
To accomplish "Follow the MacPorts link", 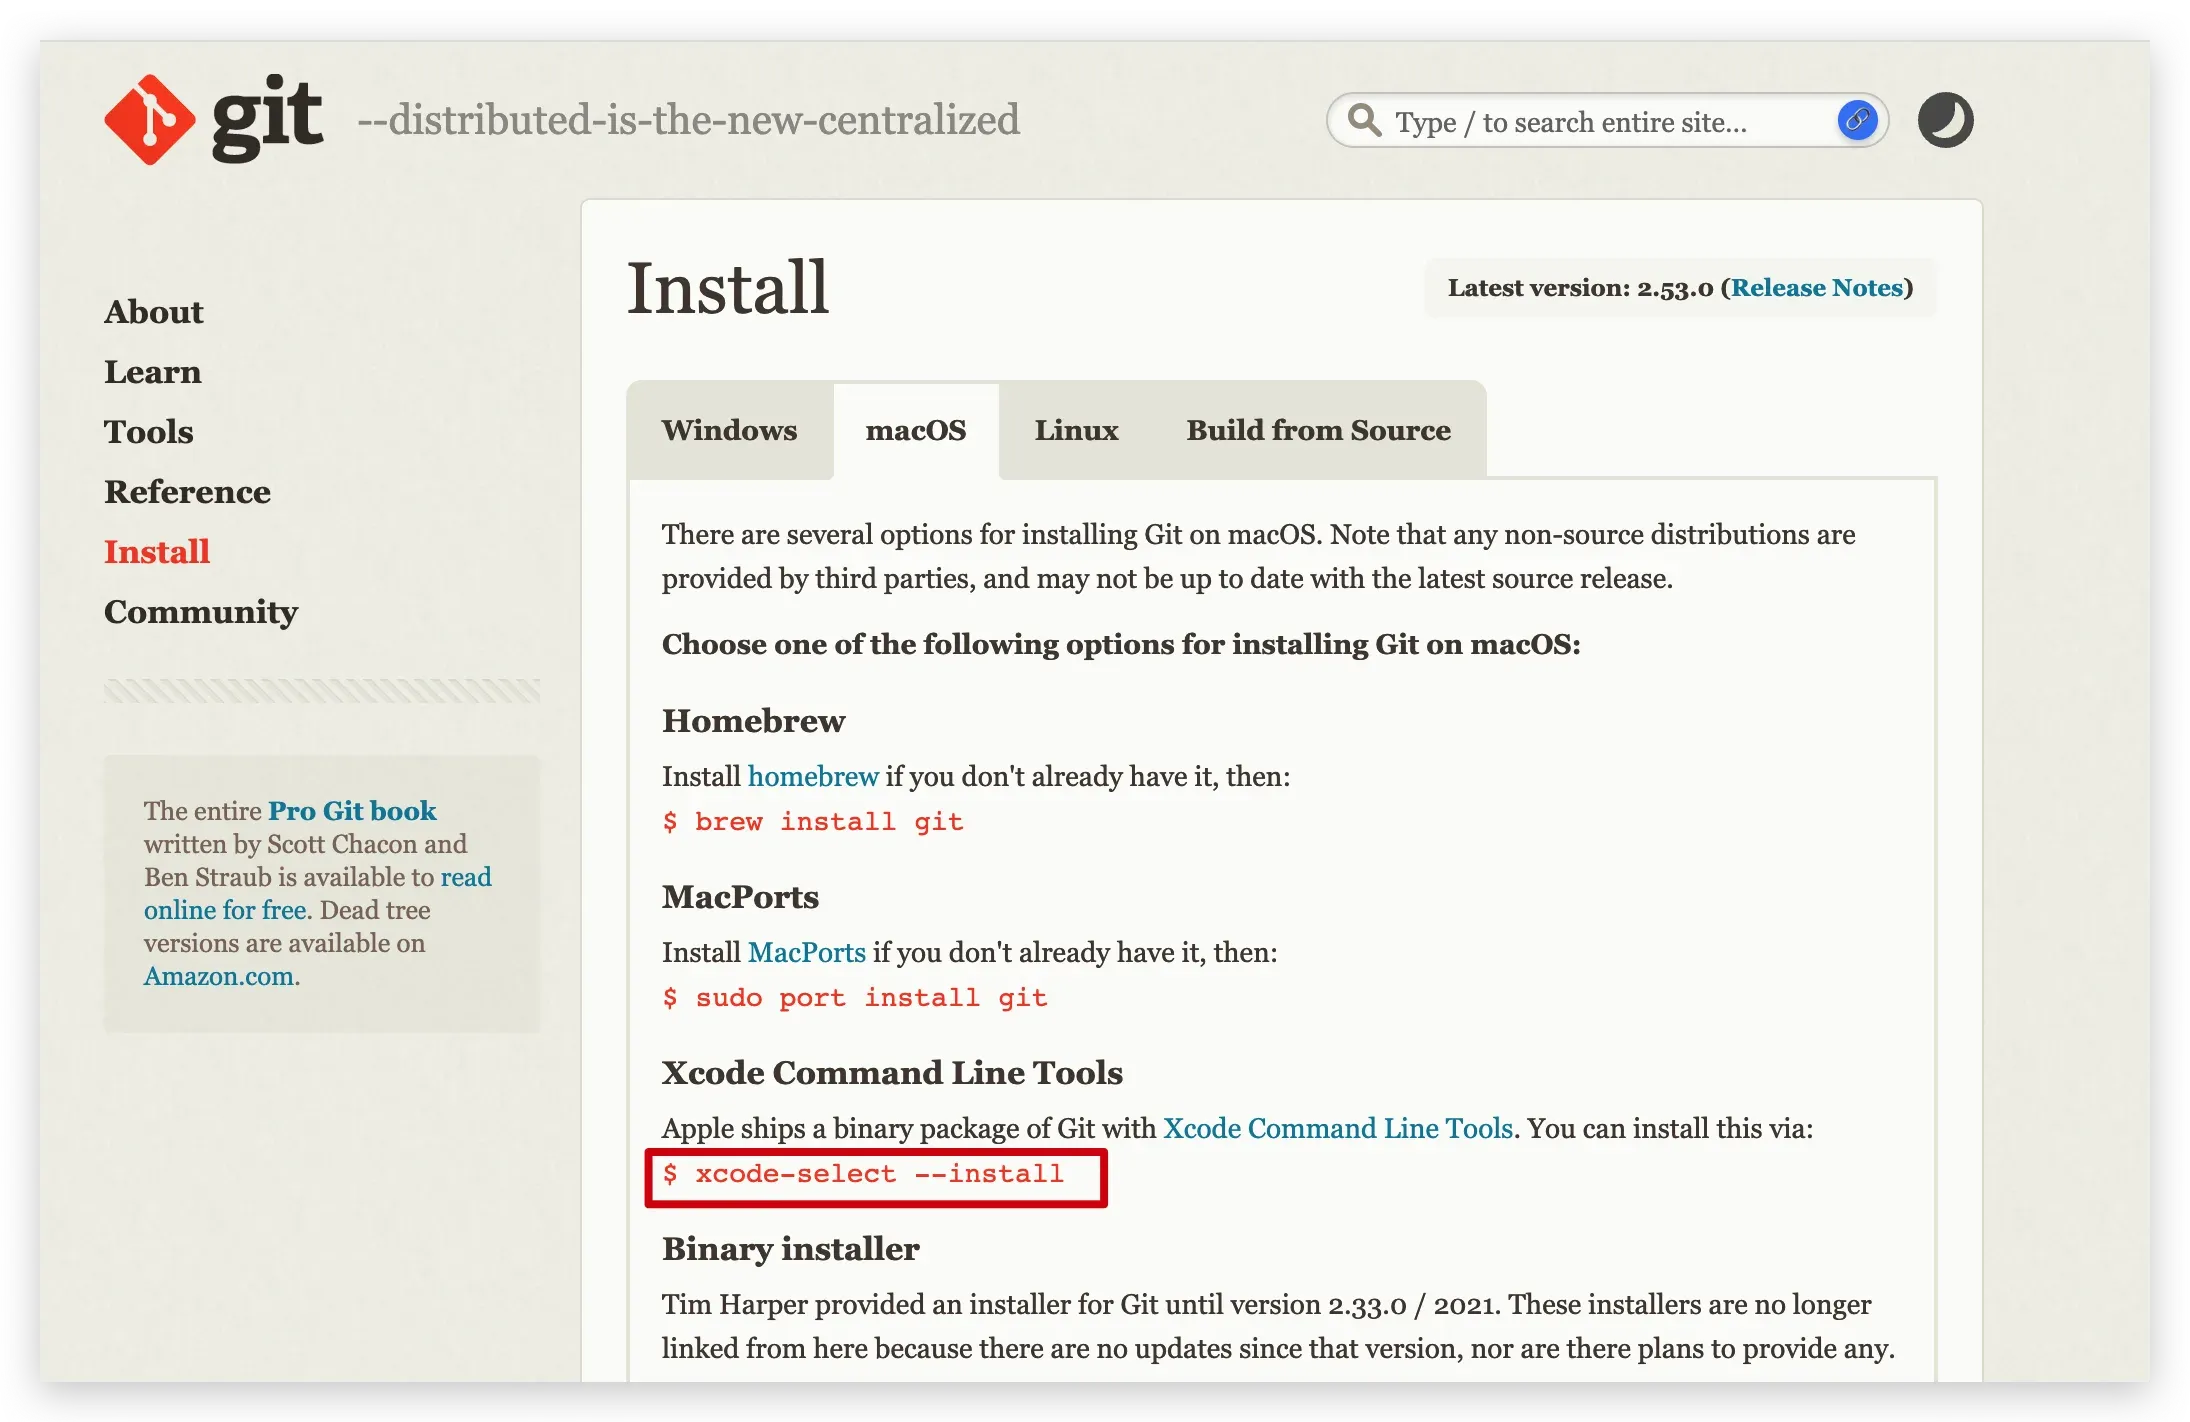I will [807, 953].
